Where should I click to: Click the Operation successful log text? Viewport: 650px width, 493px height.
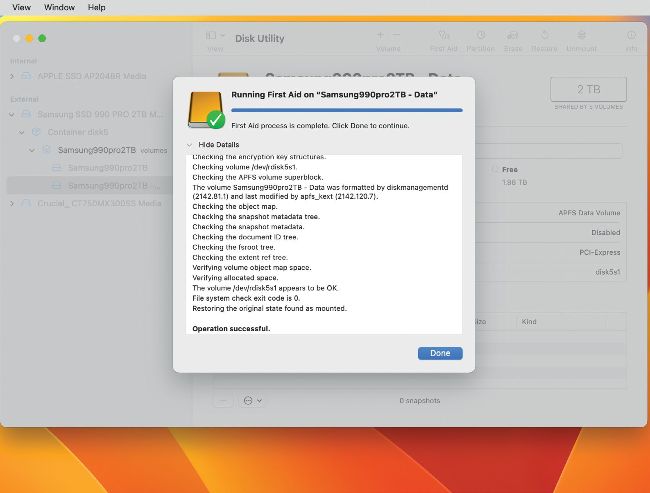pos(230,328)
